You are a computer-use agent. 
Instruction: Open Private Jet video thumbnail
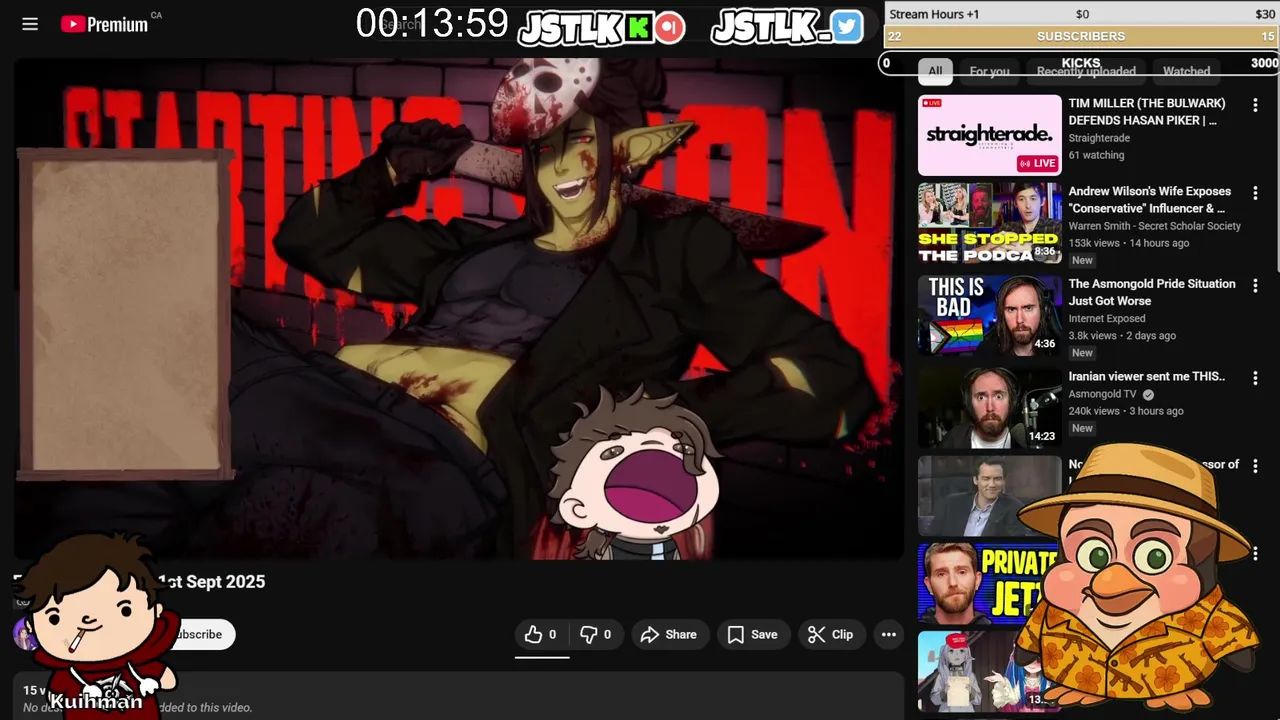point(989,583)
